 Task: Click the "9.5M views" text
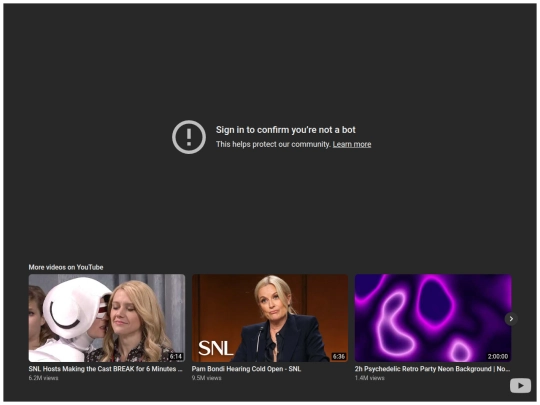207,378
